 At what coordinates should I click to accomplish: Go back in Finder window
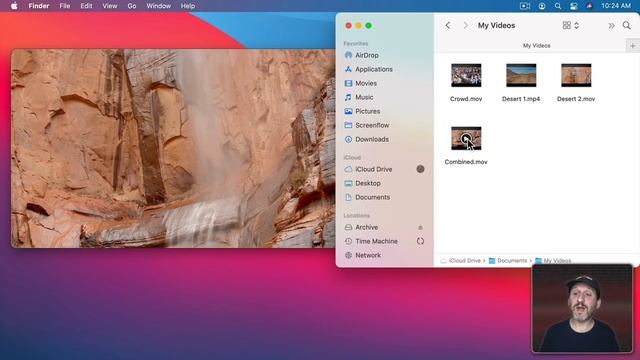448,25
